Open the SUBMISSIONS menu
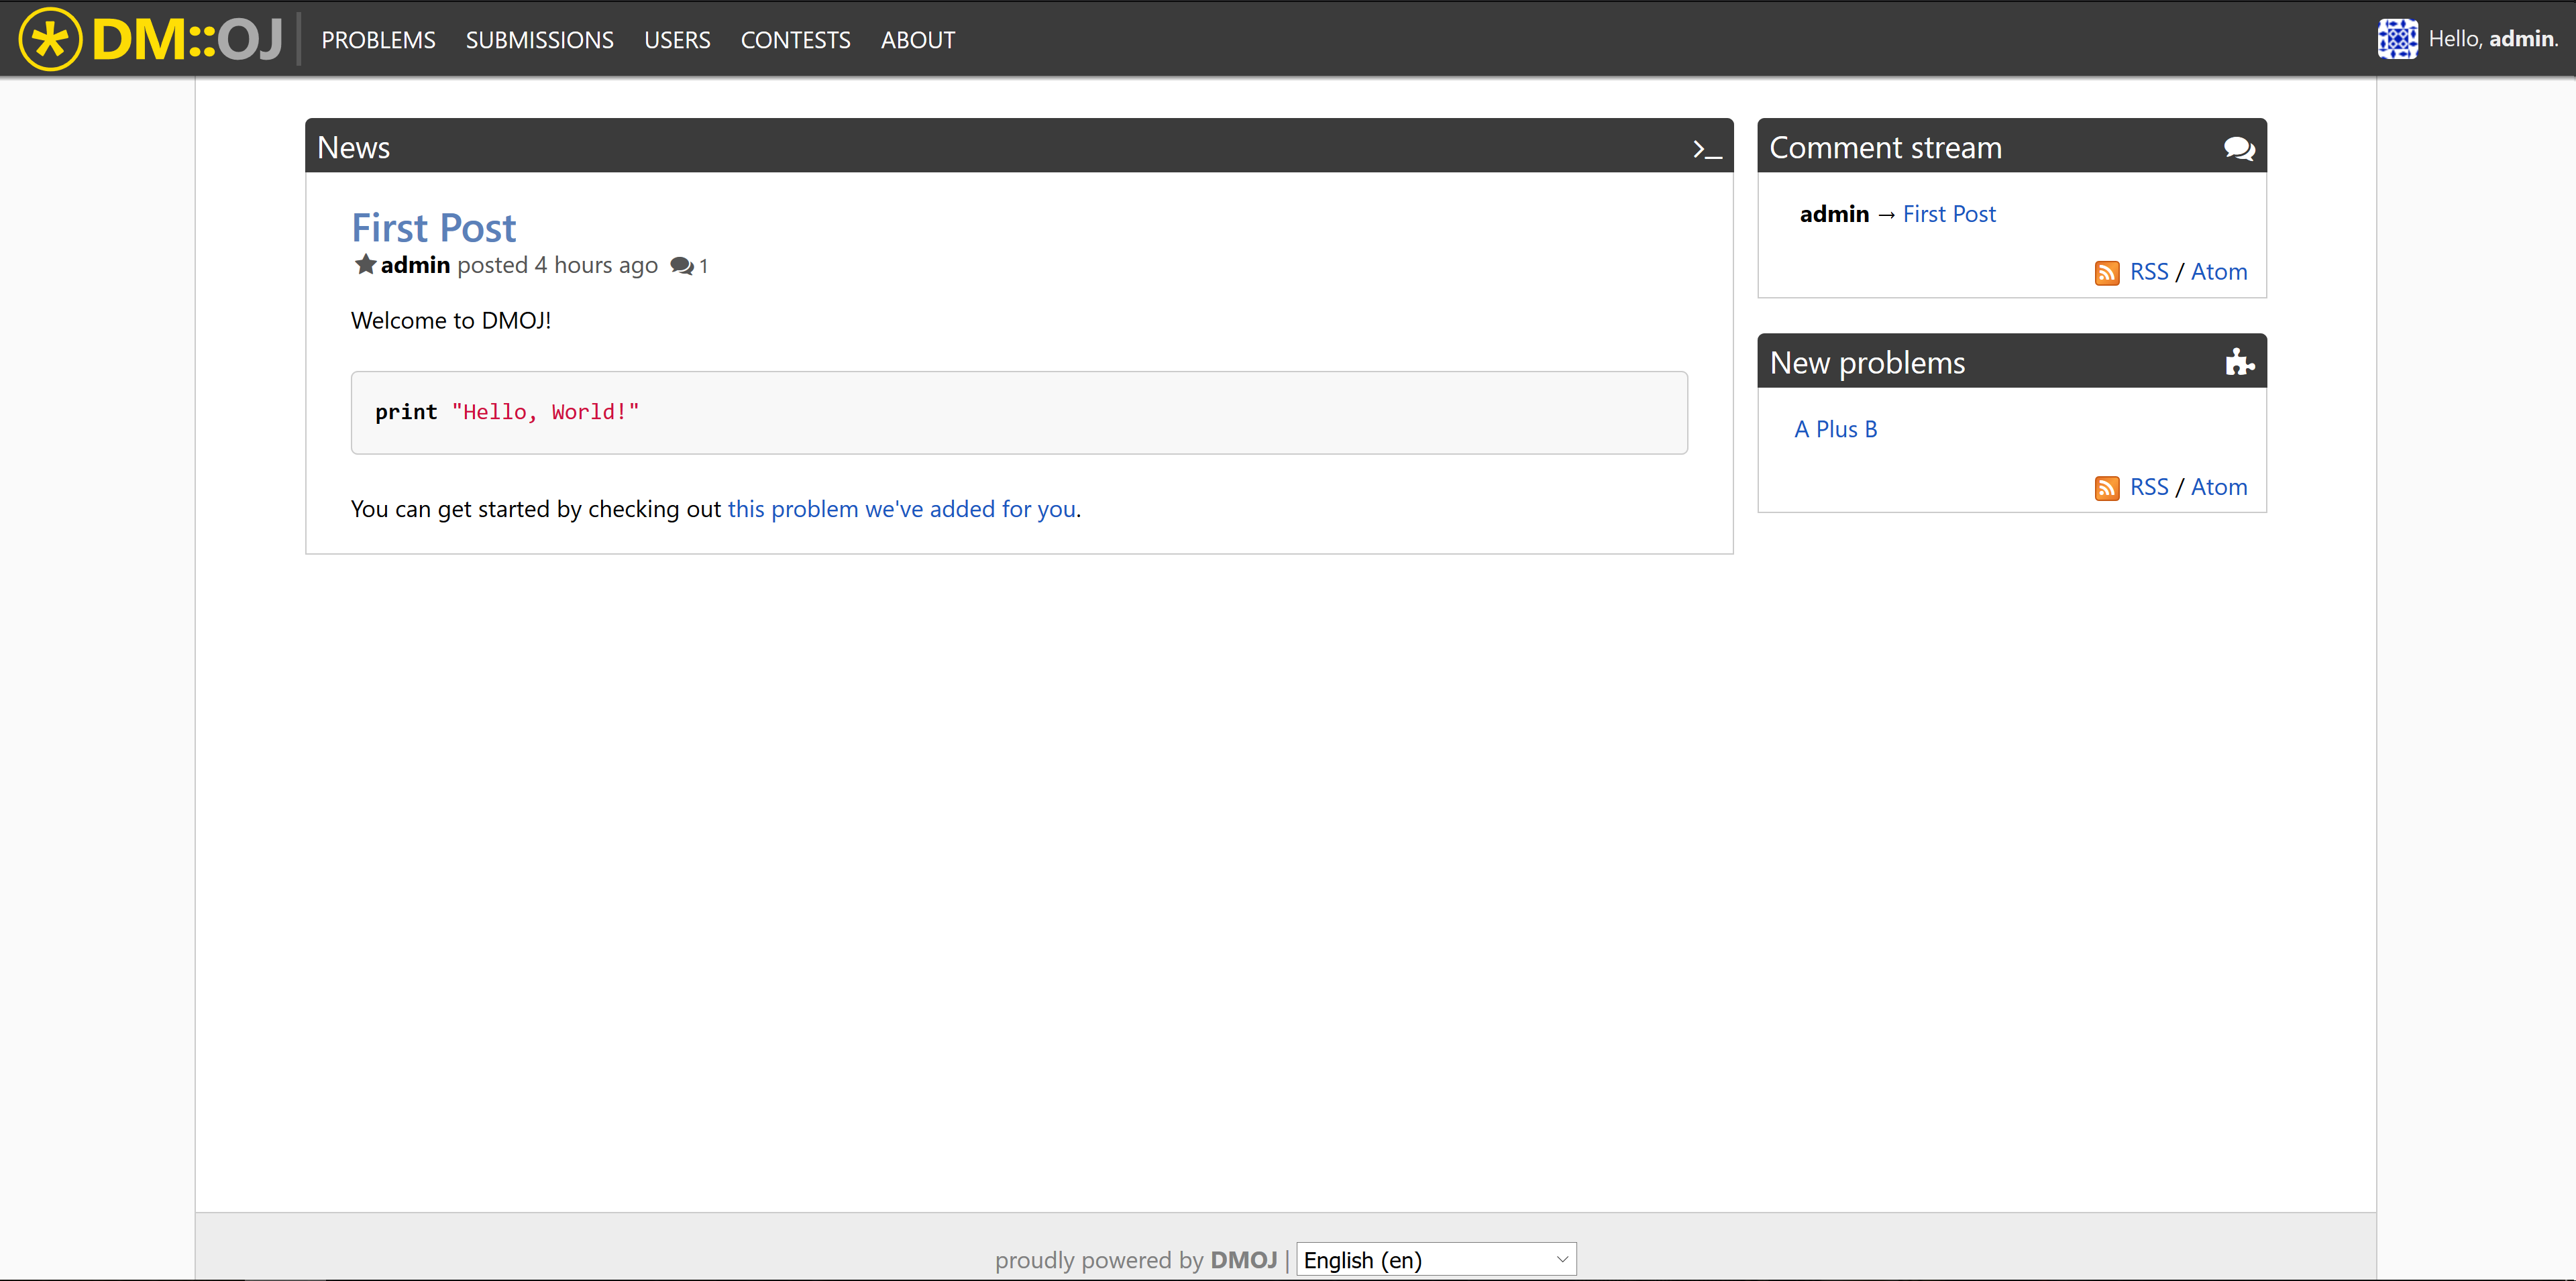 coord(539,40)
